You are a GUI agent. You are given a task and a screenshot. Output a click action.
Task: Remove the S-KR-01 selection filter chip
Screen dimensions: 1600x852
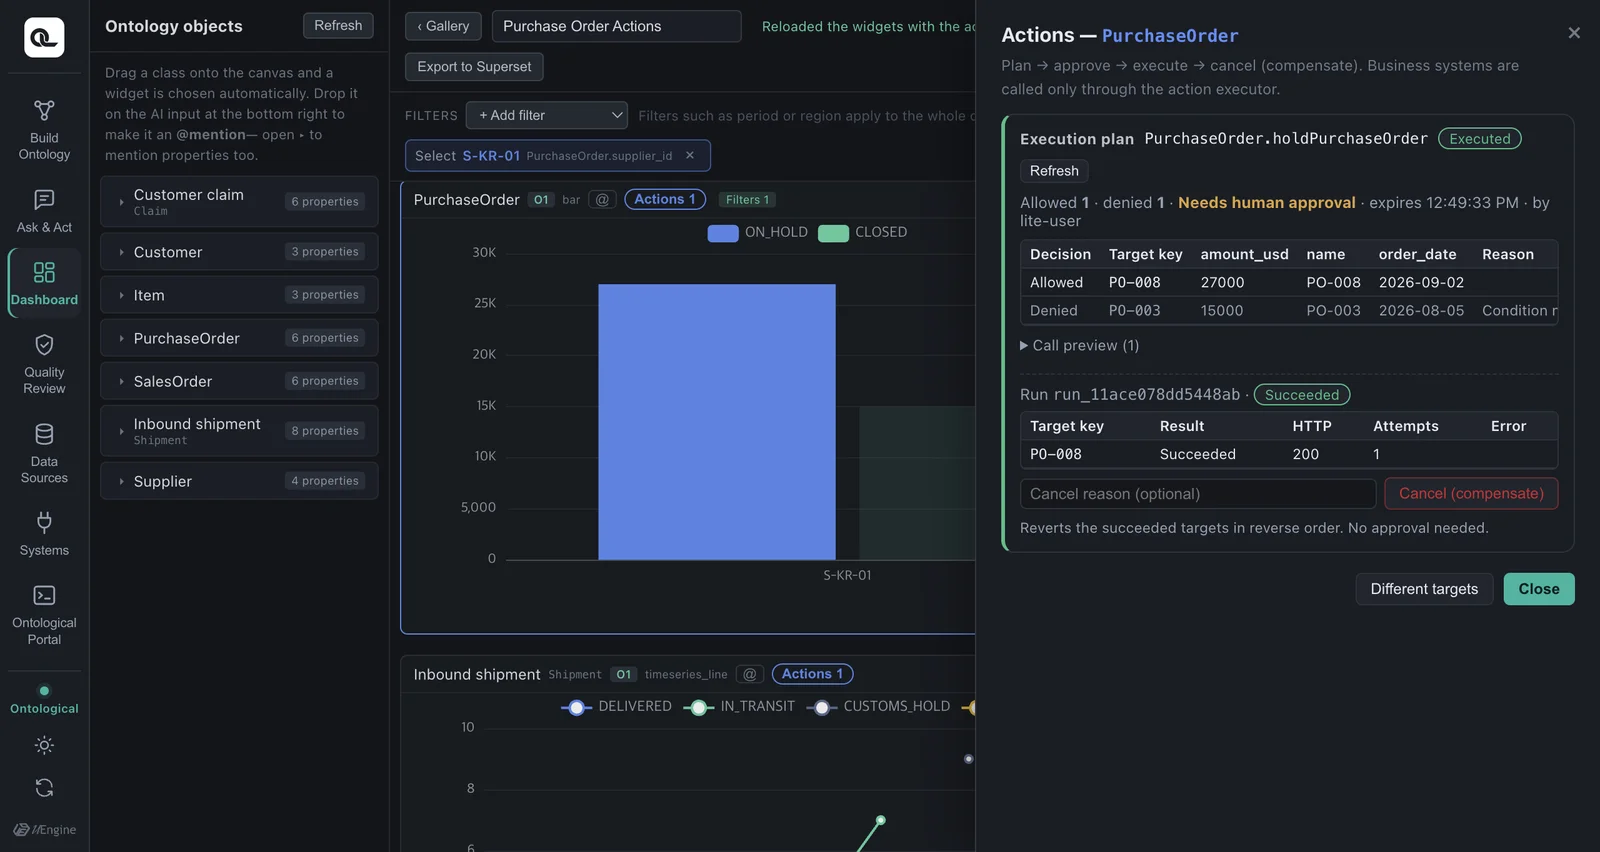(690, 156)
